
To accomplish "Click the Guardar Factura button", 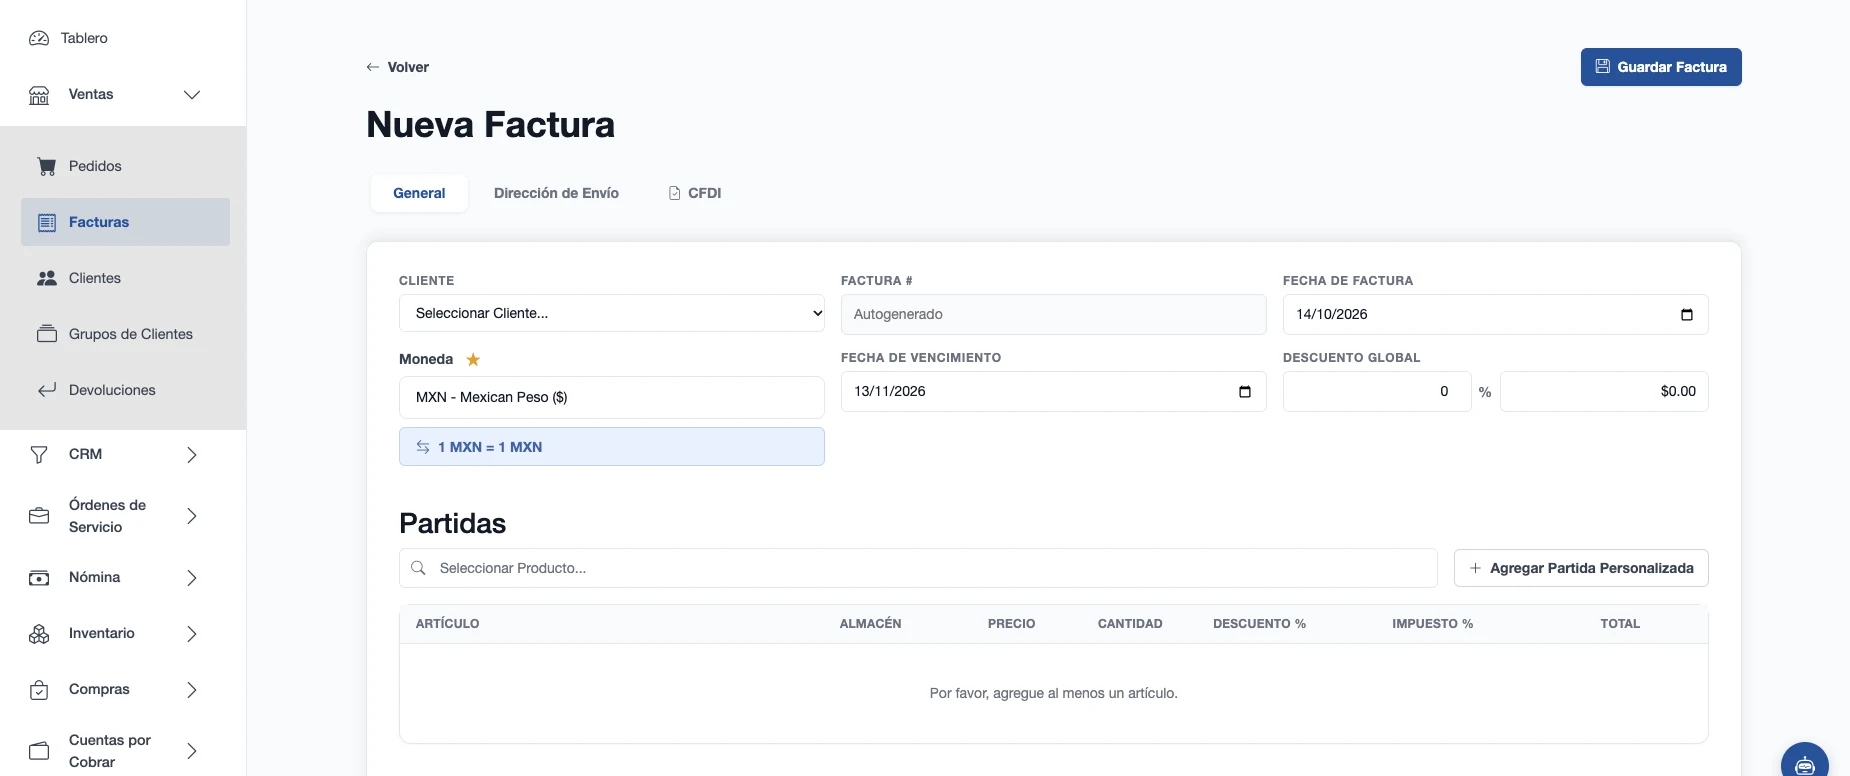I will [x=1661, y=67].
